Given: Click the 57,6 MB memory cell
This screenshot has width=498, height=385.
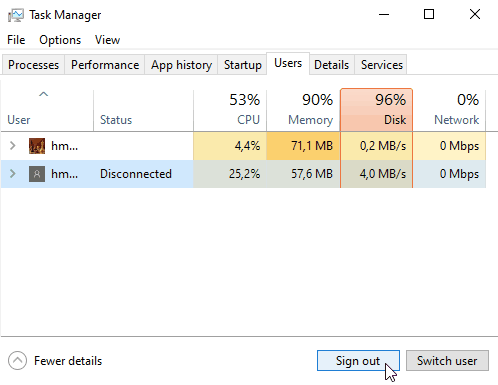Looking at the screenshot, I should pos(303,174).
